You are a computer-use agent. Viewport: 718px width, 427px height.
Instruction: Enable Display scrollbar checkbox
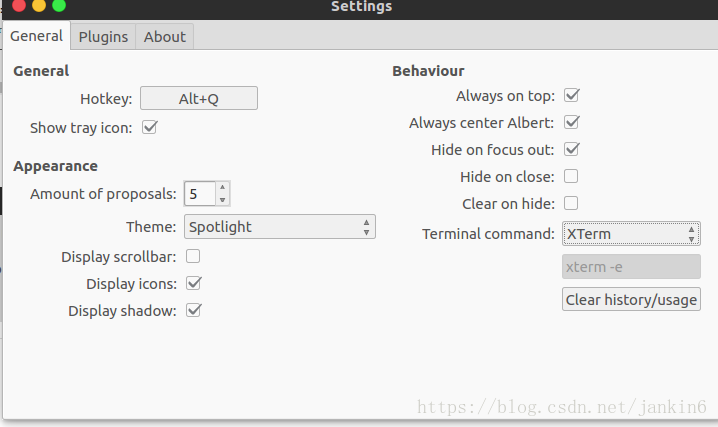point(193,256)
